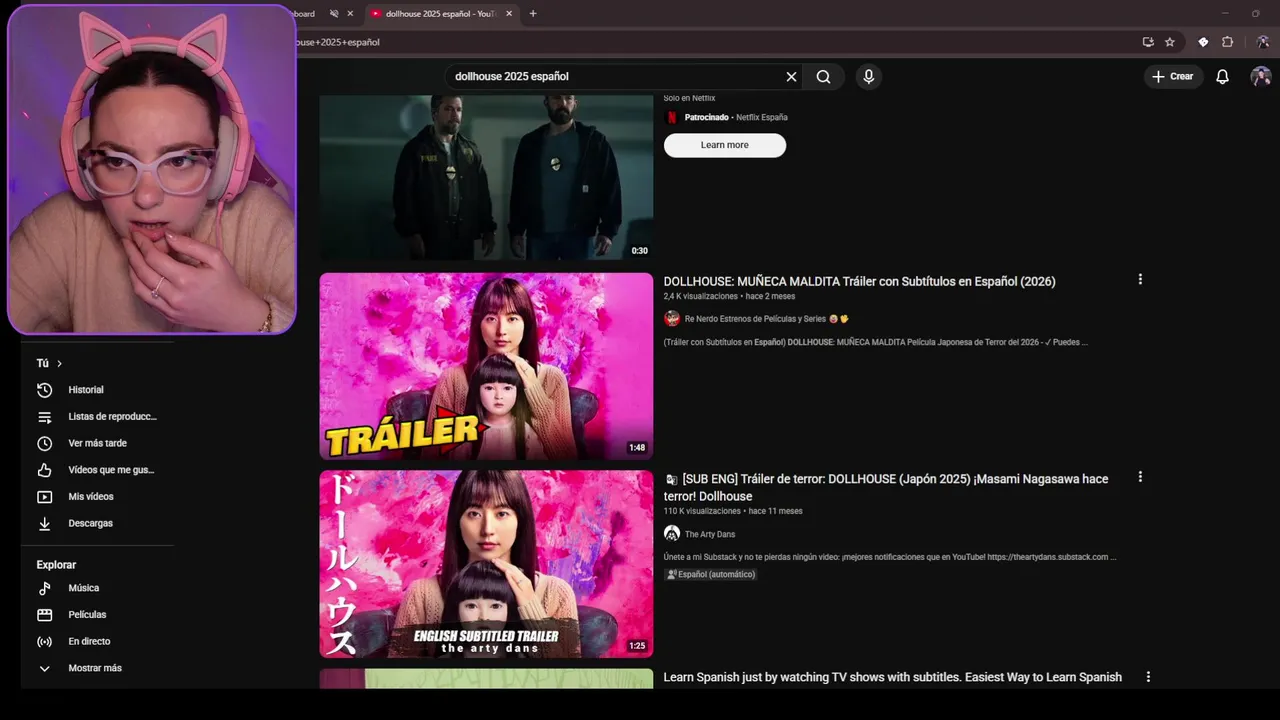
Task: Click the magnifying glass search button
Action: pos(823,77)
